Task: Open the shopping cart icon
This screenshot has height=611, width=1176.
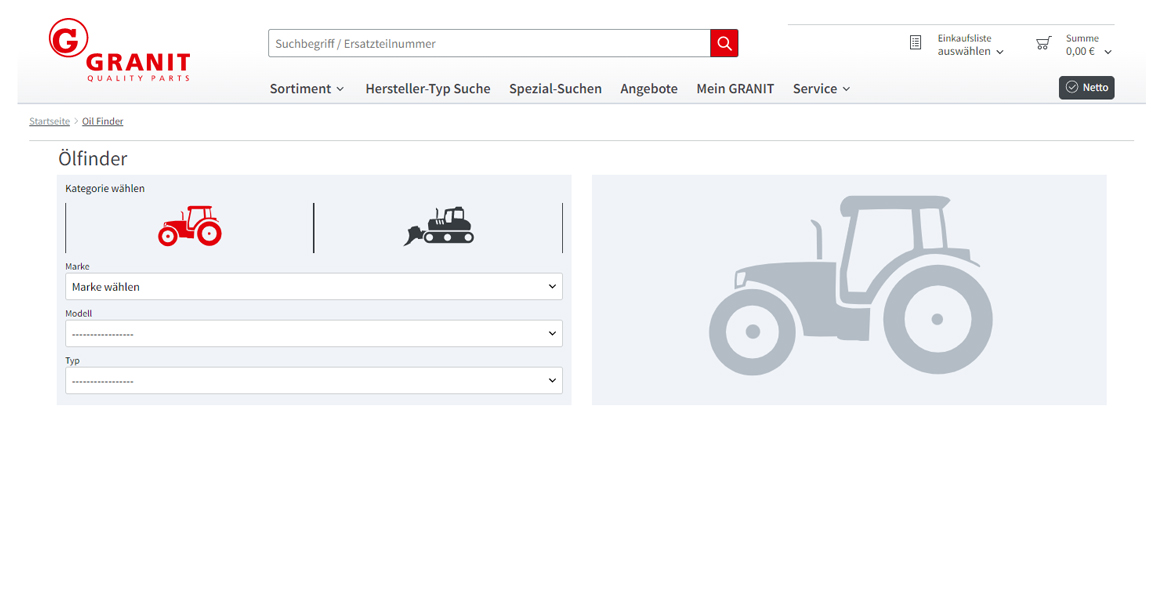Action: click(x=1043, y=43)
